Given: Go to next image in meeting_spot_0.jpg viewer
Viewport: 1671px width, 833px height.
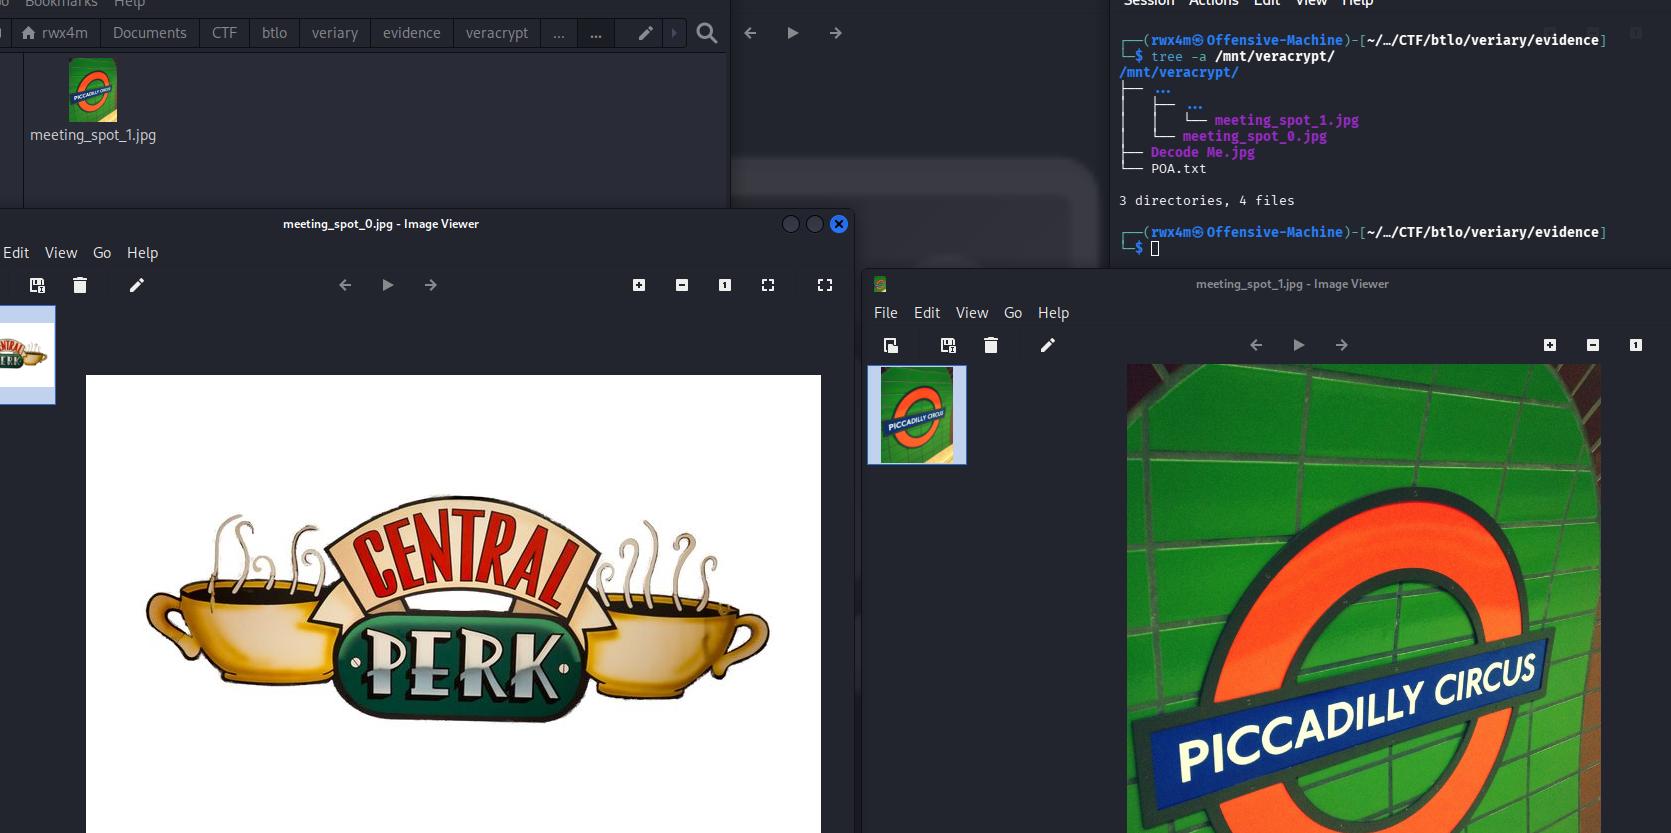Looking at the screenshot, I should coord(431,285).
